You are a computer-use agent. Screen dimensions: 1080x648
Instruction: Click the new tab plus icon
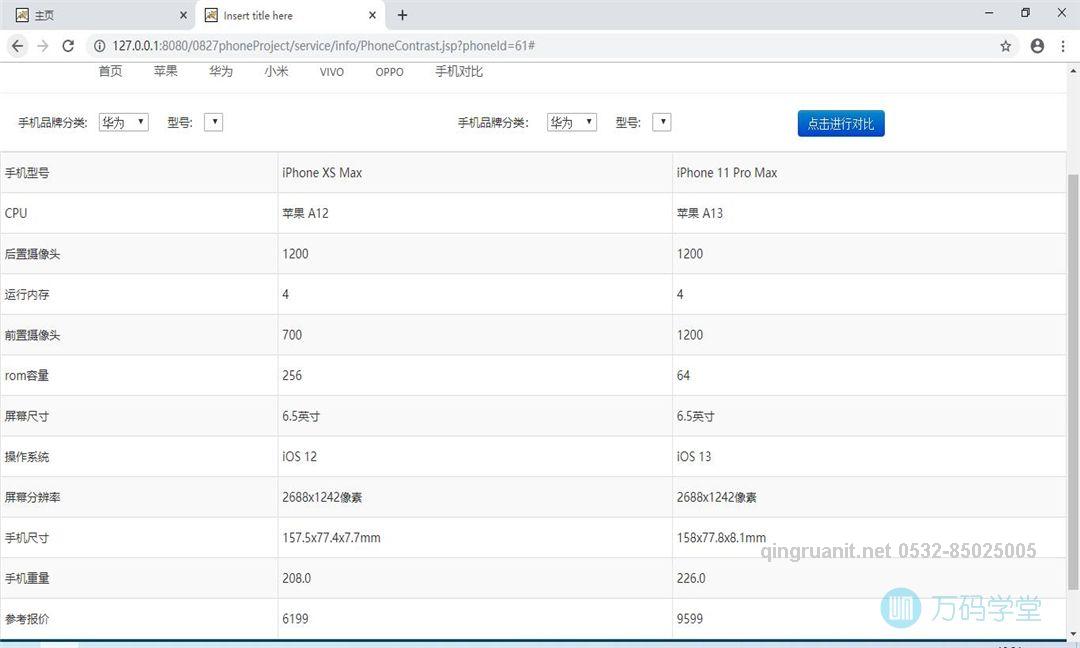[x=402, y=15]
